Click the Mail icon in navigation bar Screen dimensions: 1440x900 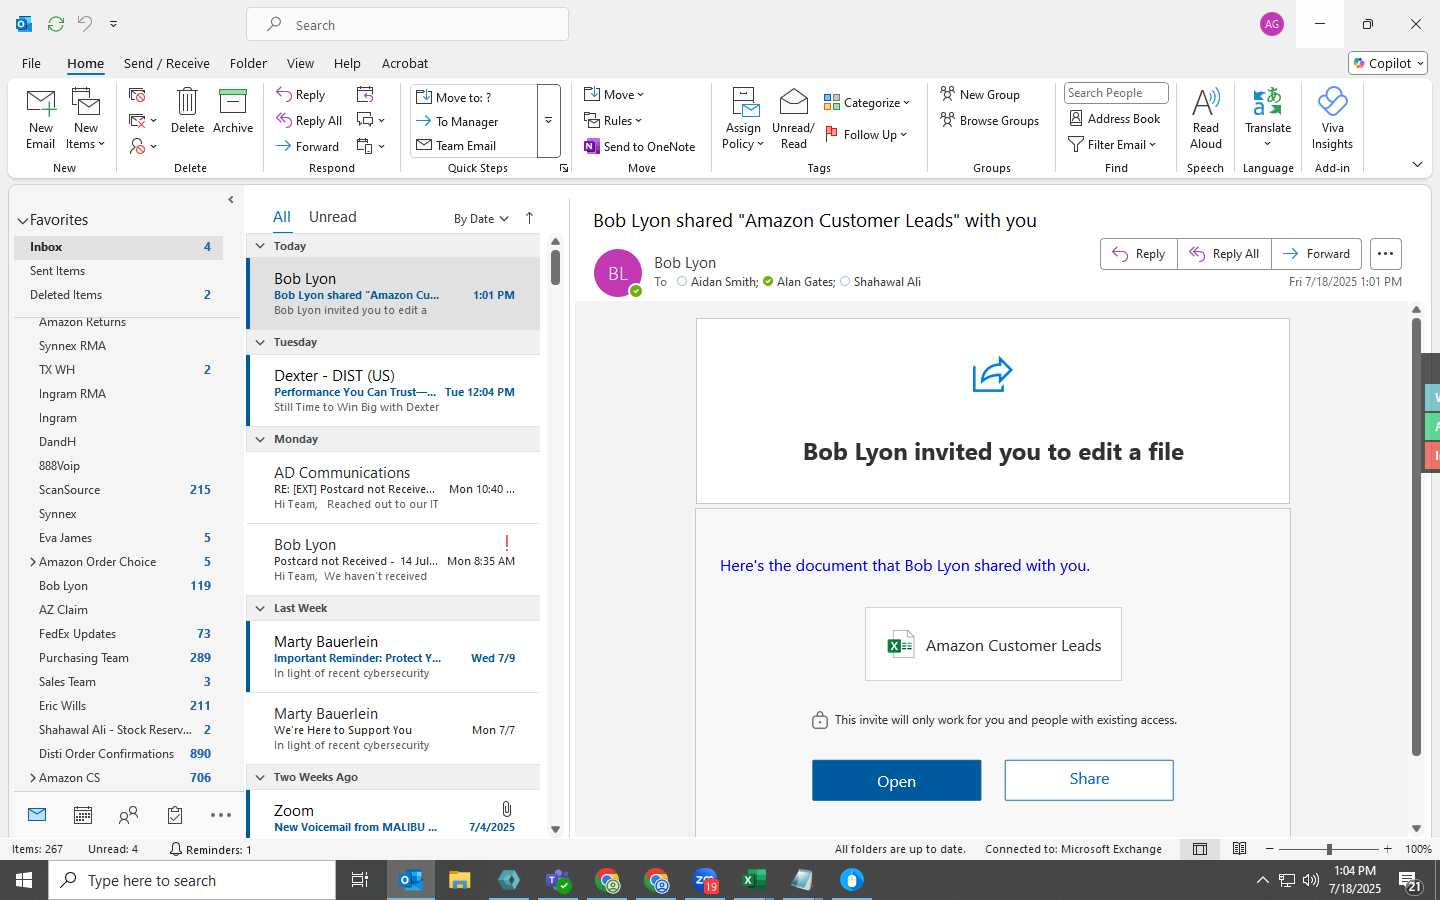(x=37, y=815)
